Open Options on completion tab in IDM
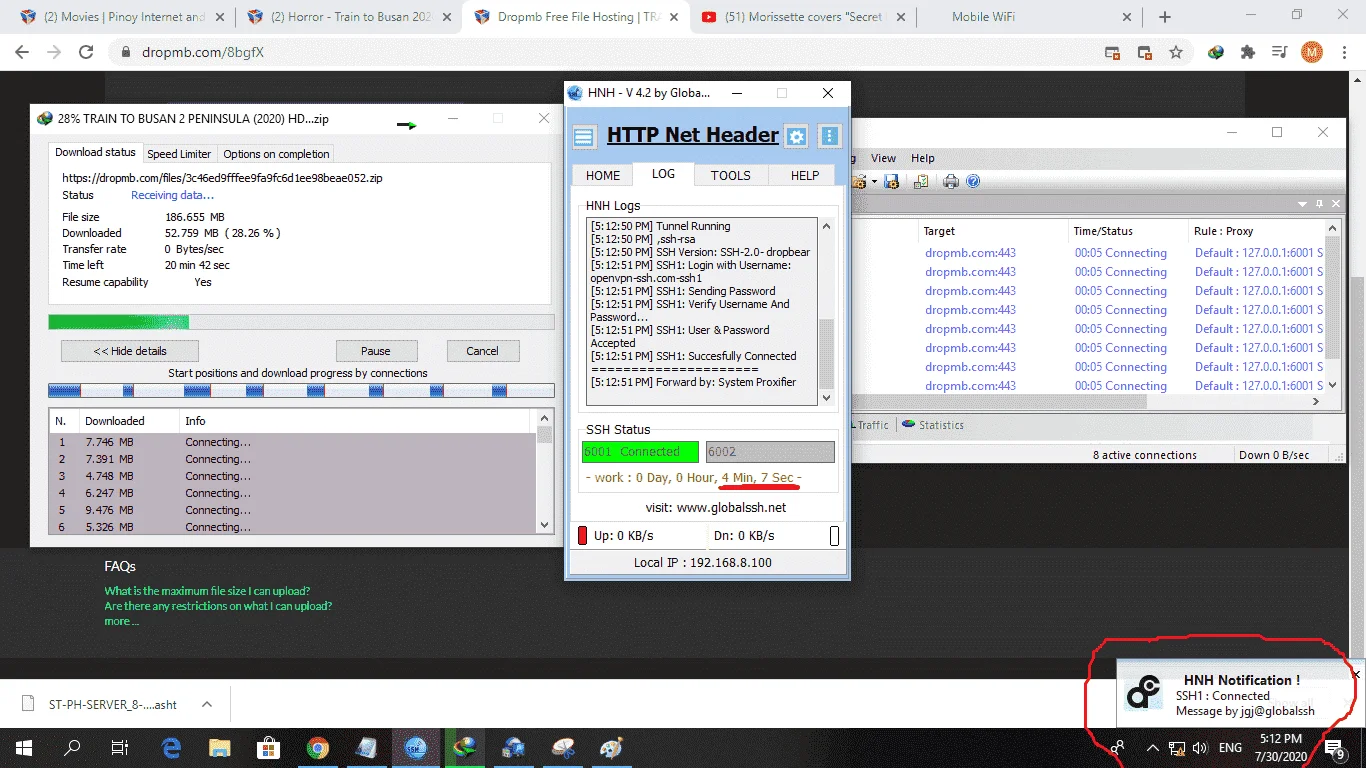The height and width of the screenshot is (768, 1366). [276, 154]
